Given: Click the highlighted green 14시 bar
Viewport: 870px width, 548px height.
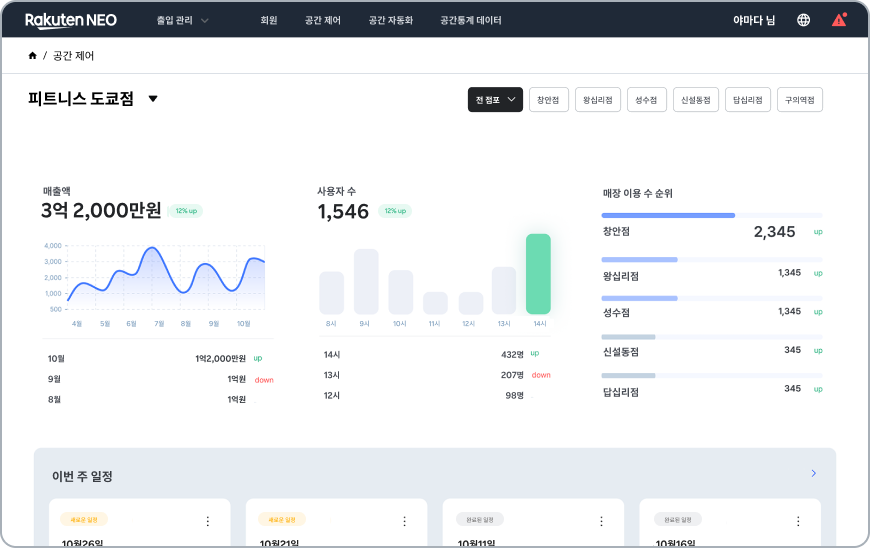Looking at the screenshot, I should (538, 274).
